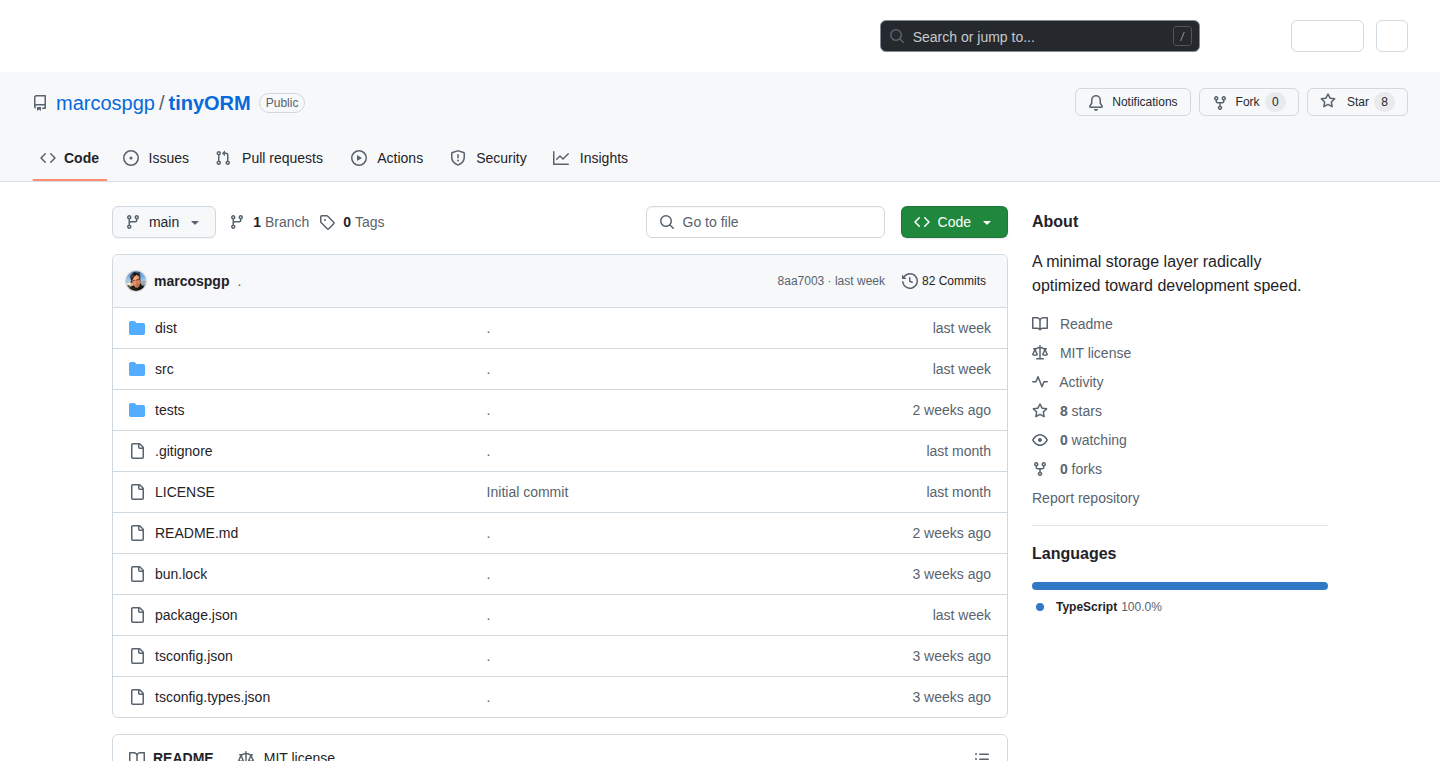Open commit hash 8aa7003
1440x761 pixels.
[x=801, y=281]
